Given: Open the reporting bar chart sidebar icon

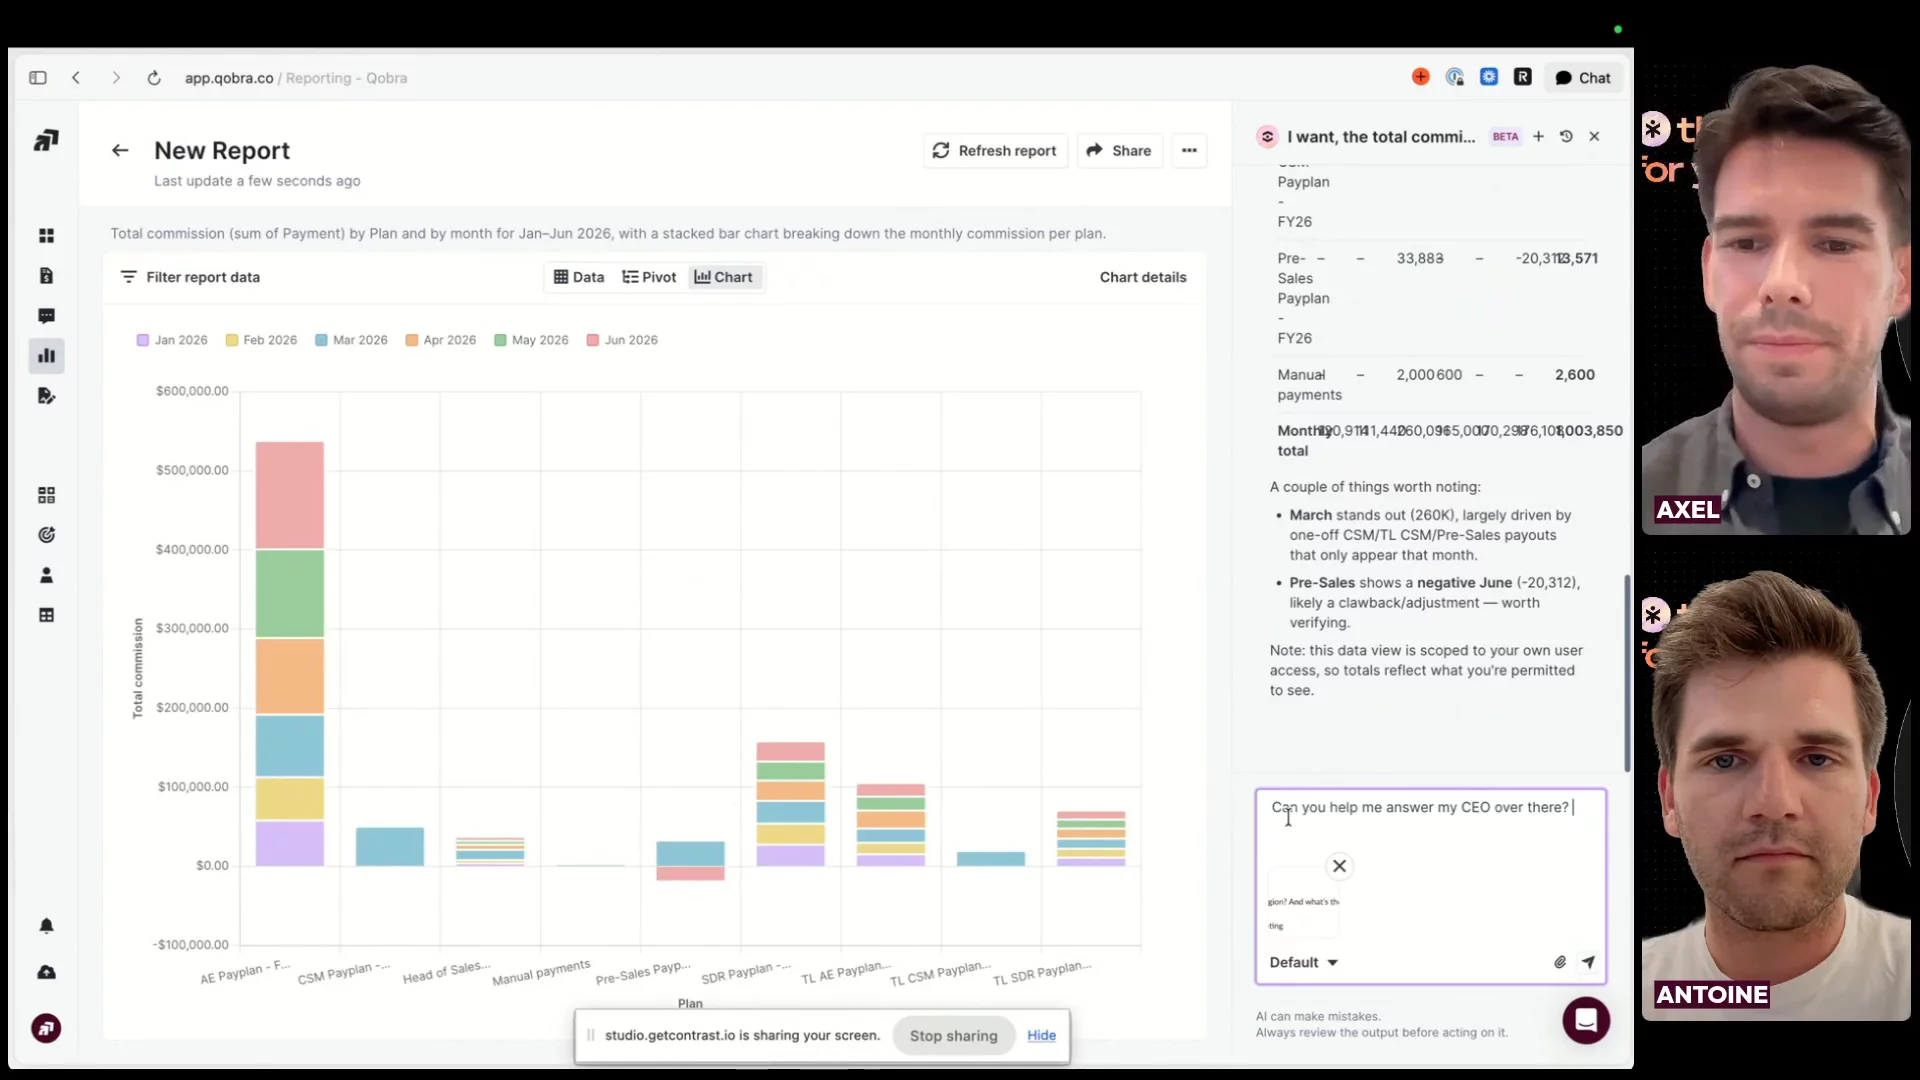Looking at the screenshot, I should [46, 356].
